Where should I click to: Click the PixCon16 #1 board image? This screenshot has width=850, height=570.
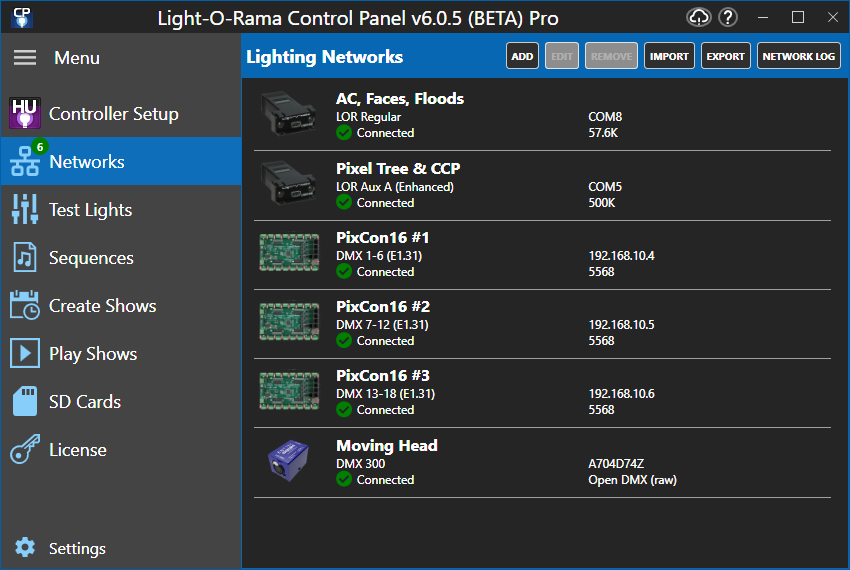click(x=289, y=252)
